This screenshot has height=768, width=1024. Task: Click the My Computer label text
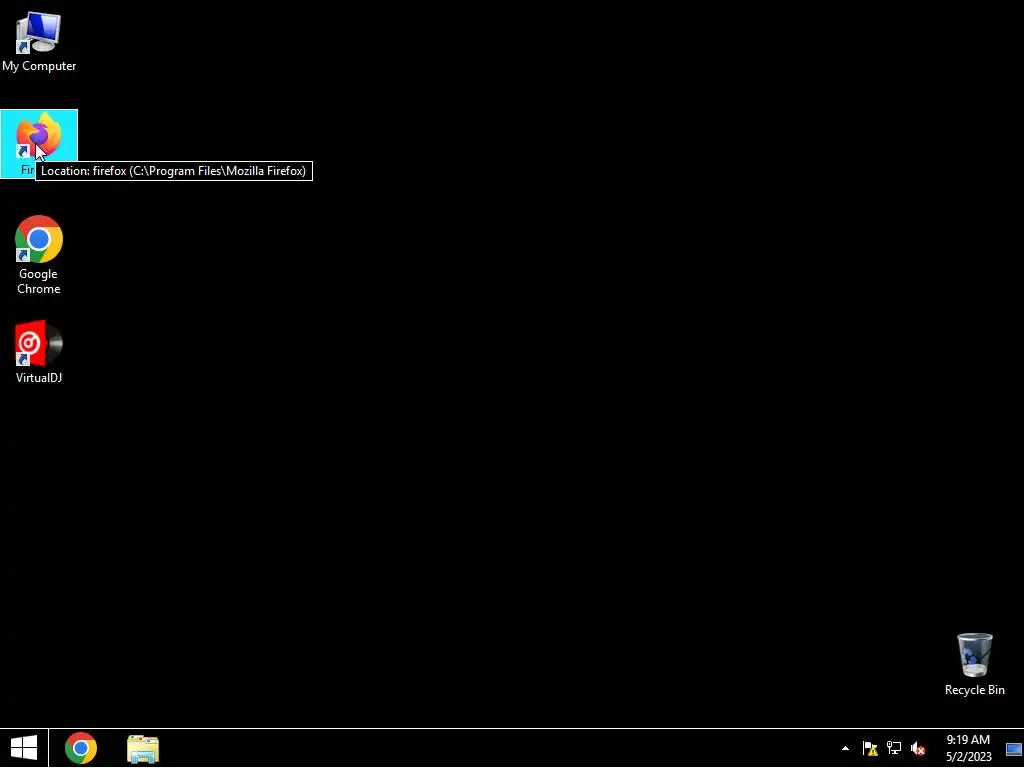coord(39,66)
